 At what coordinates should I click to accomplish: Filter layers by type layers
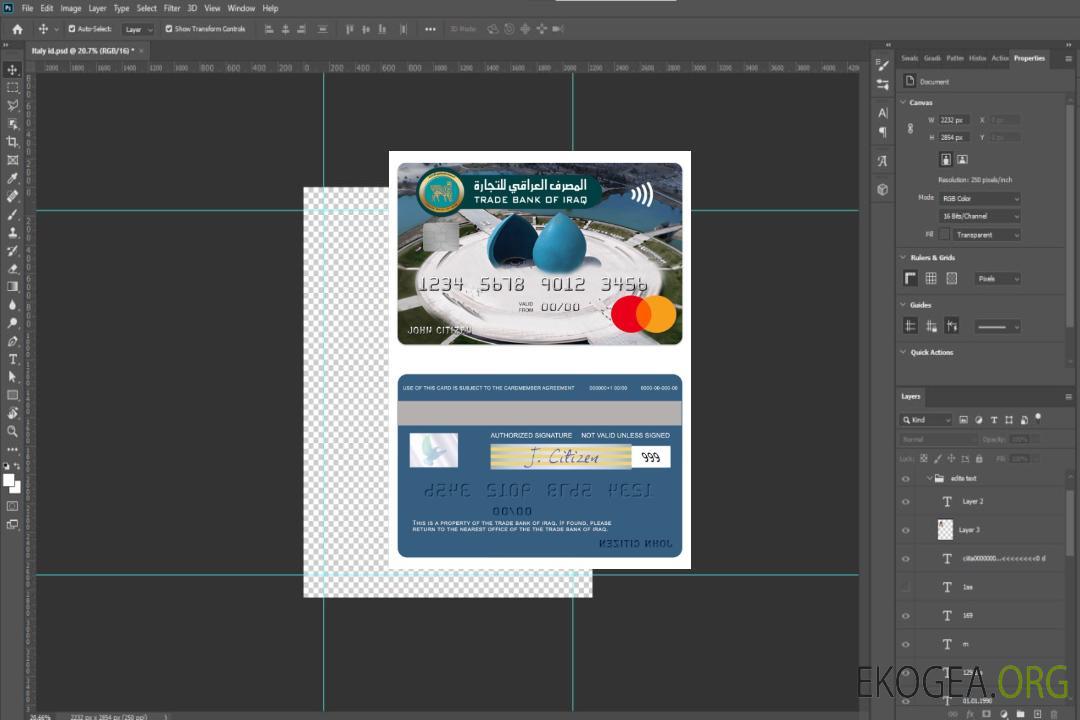993,420
